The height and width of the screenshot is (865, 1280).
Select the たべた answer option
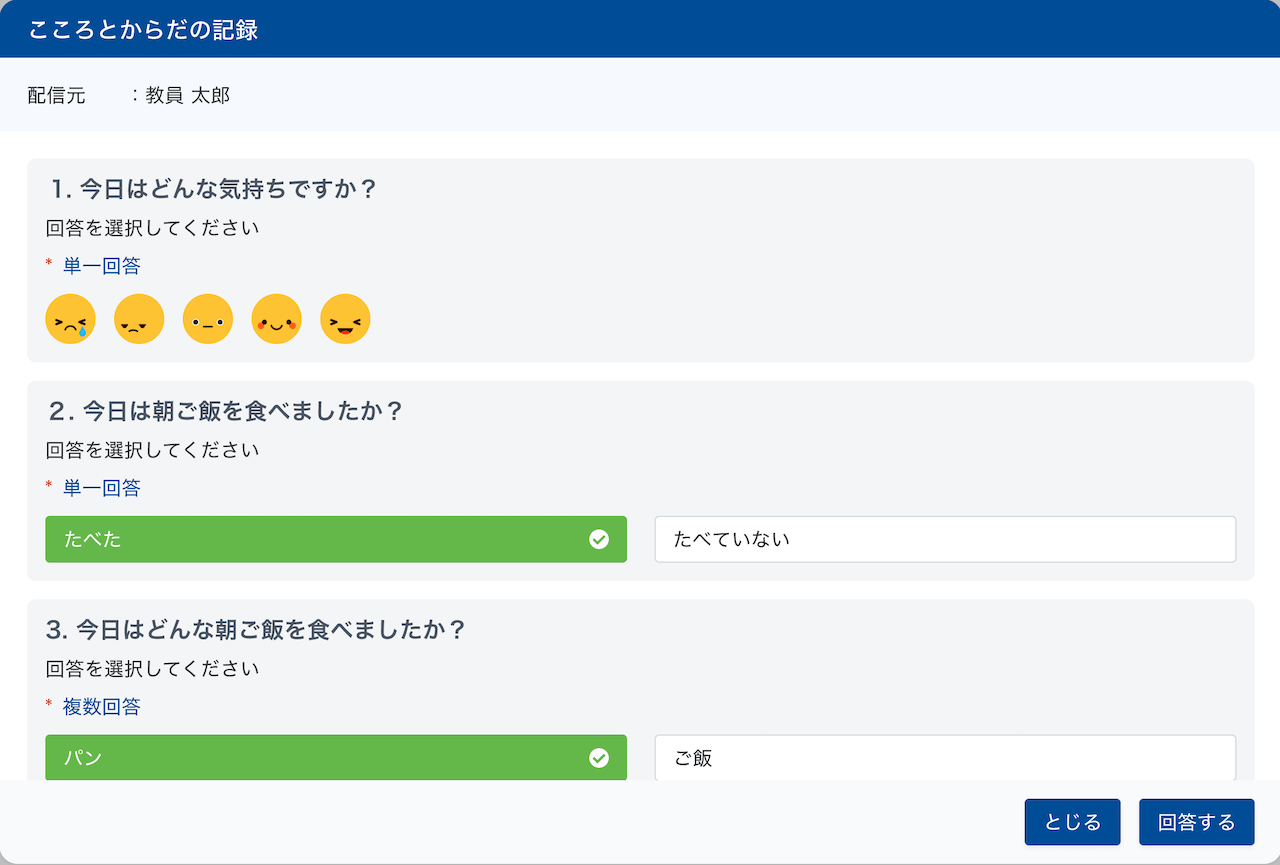(x=336, y=539)
